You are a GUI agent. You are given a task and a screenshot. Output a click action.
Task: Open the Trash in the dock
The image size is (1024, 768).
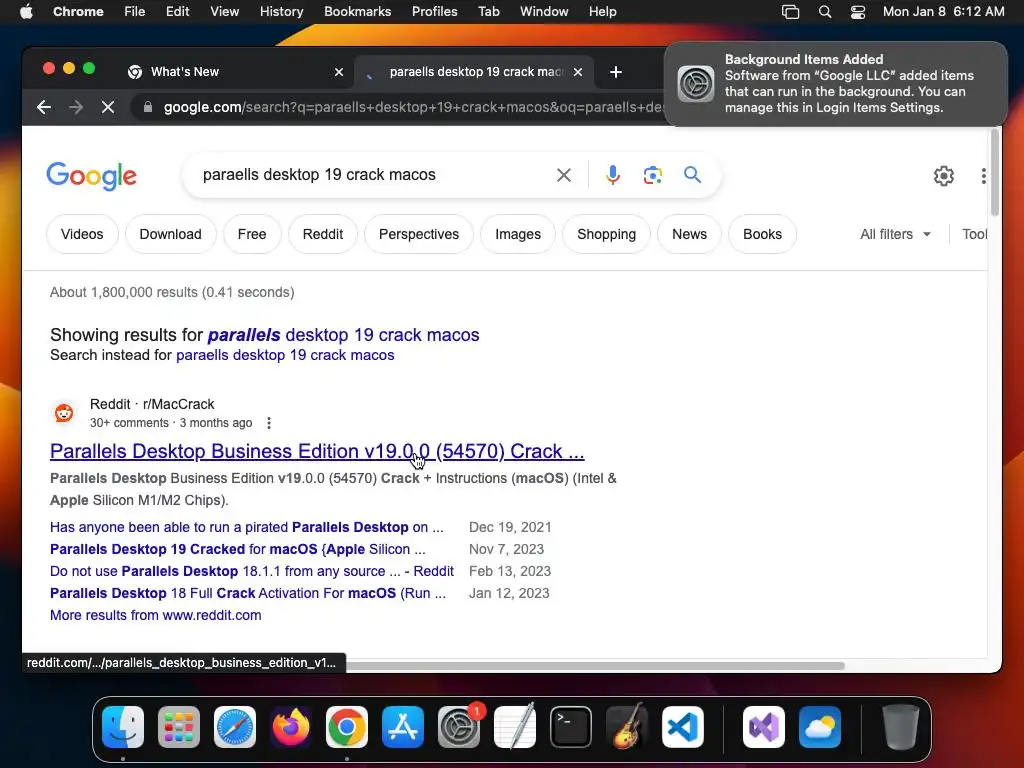coord(901,727)
